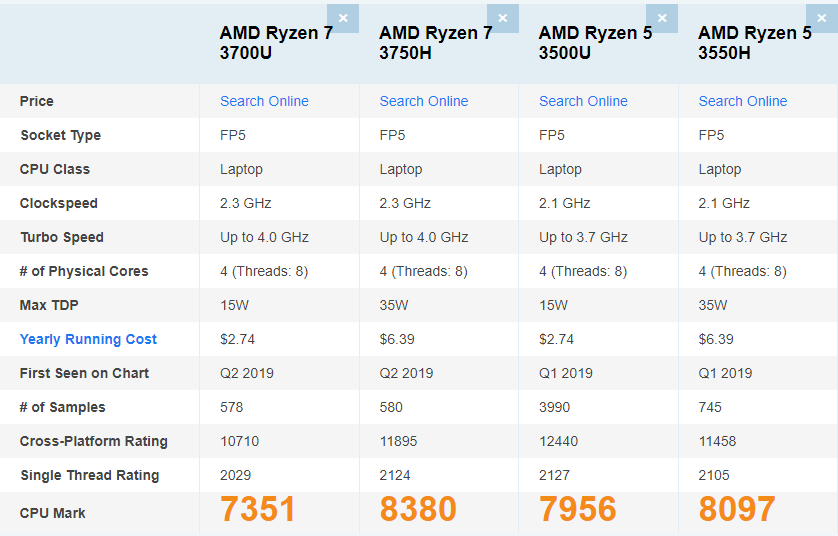Remove AMD Ryzen 7 3750H column
The height and width of the screenshot is (536, 838).
[x=502, y=18]
